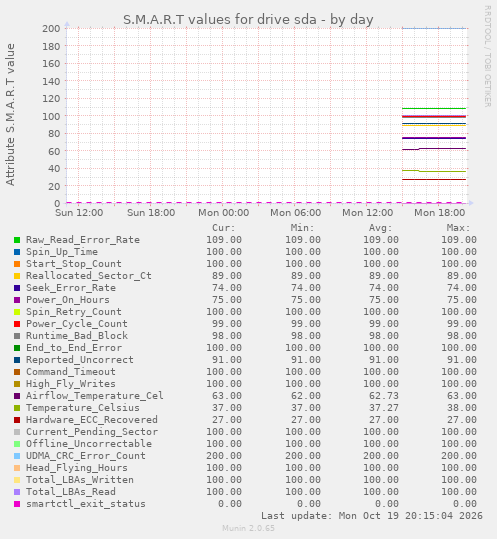The height and width of the screenshot is (539, 497).
Task: Click the 'Min:' column header
Action: 302,228
